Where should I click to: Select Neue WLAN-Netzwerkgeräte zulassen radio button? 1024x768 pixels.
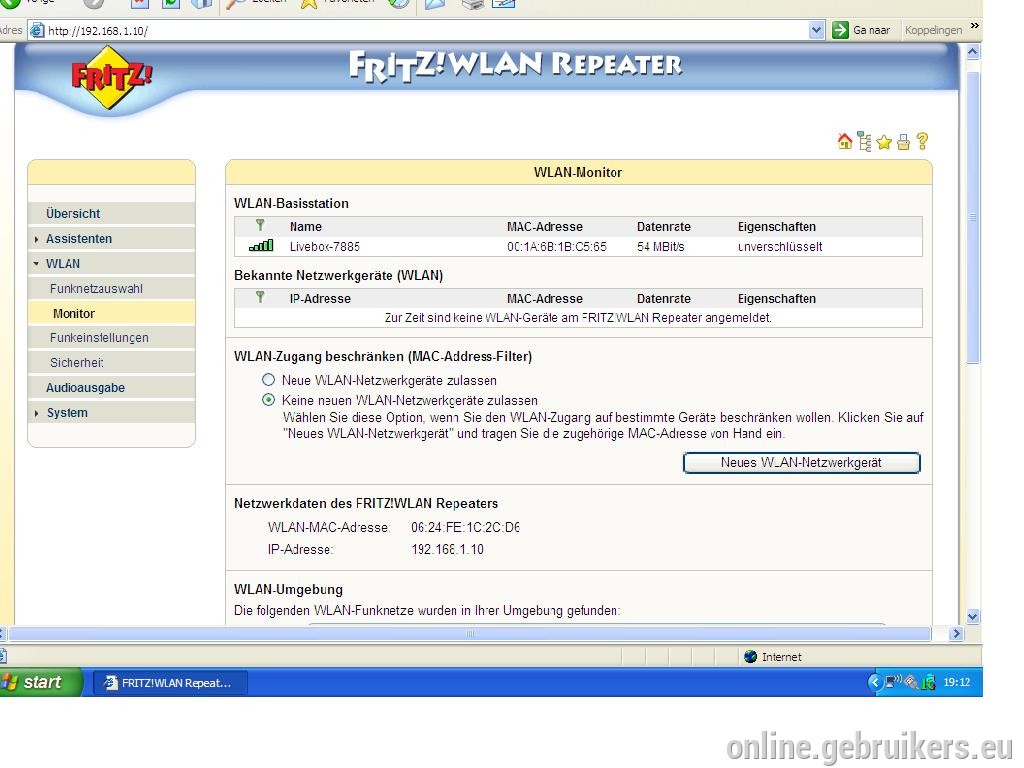pyautogui.click(x=268, y=379)
